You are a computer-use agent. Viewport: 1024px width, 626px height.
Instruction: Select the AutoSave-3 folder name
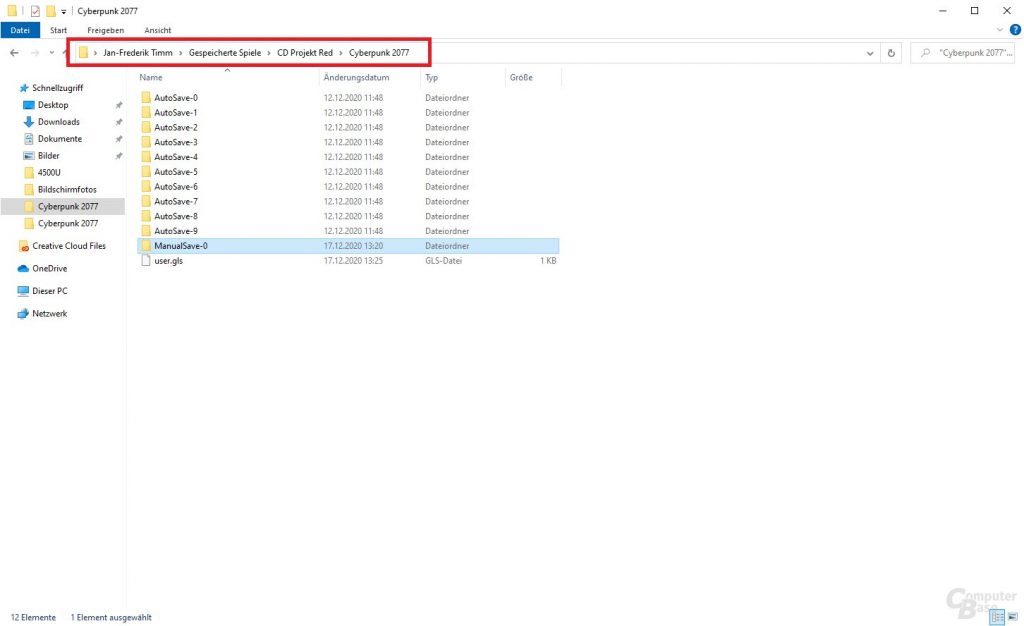click(176, 142)
